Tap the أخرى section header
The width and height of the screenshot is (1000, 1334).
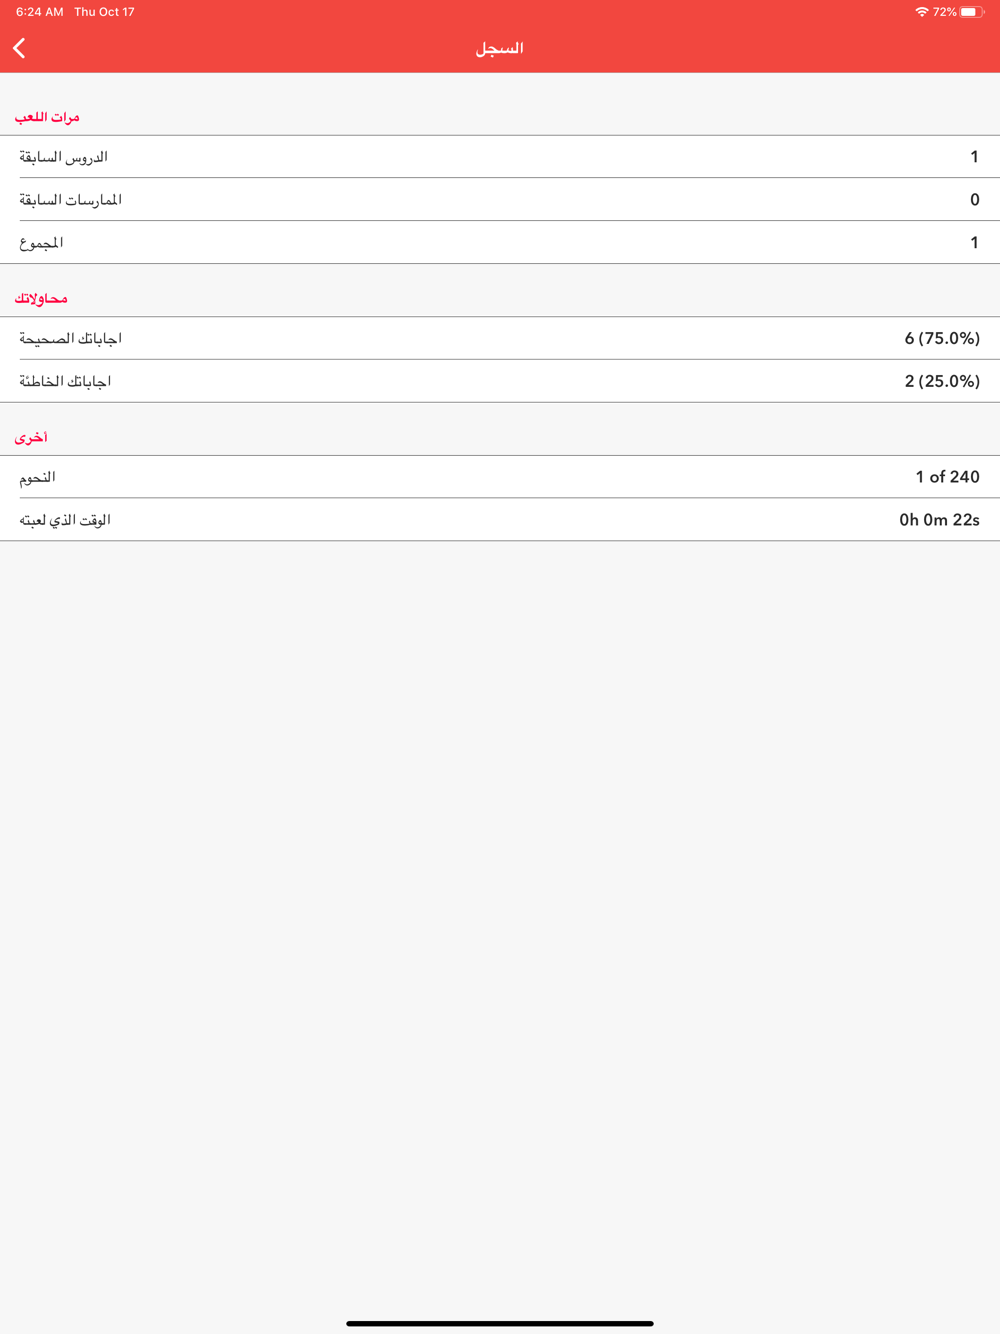pyautogui.click(x=31, y=437)
